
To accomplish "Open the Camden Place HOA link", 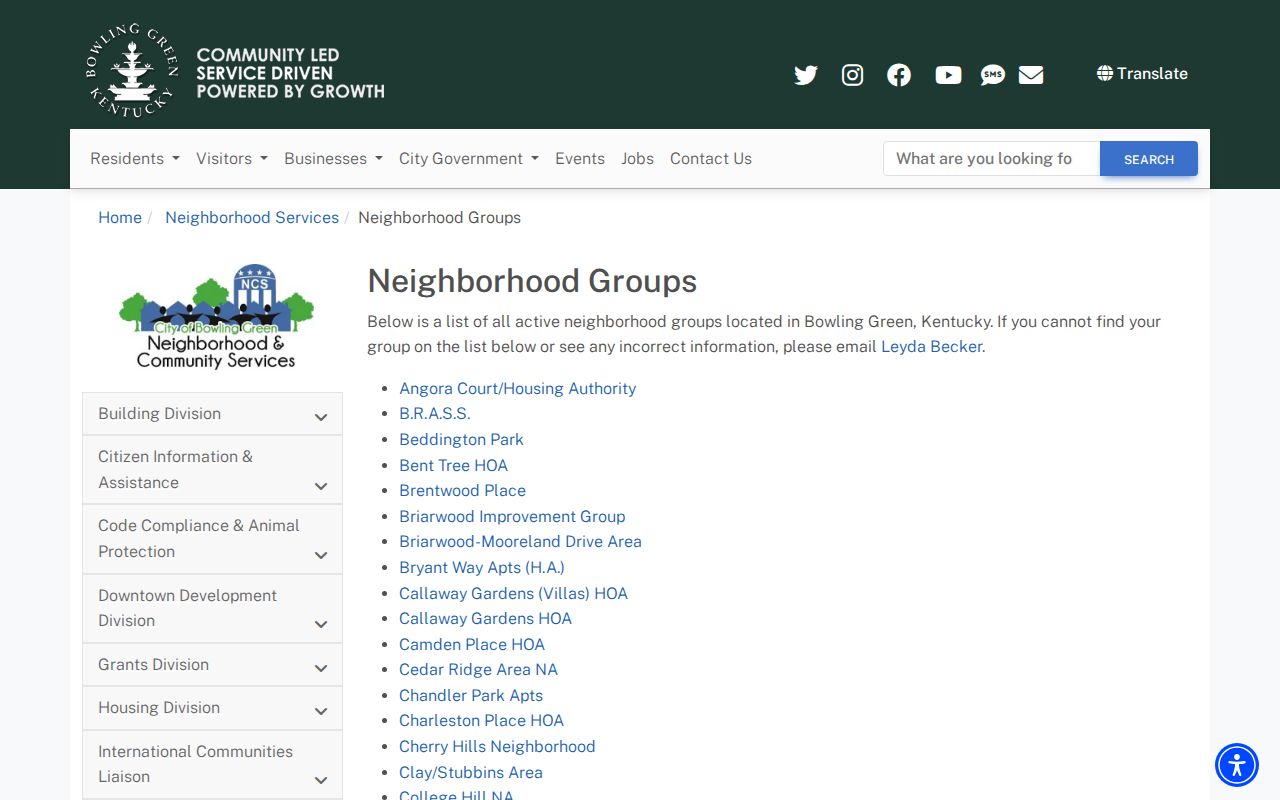I will (x=472, y=644).
